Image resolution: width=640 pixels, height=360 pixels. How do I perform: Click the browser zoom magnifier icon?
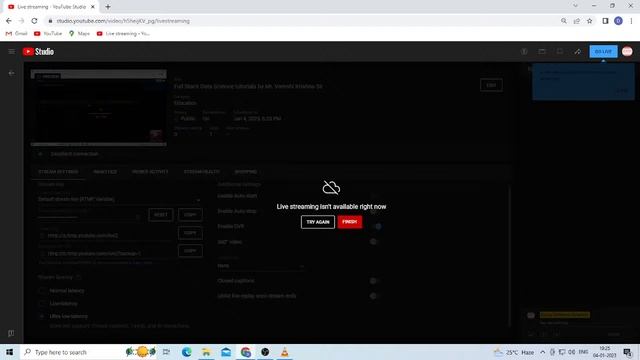tap(564, 21)
